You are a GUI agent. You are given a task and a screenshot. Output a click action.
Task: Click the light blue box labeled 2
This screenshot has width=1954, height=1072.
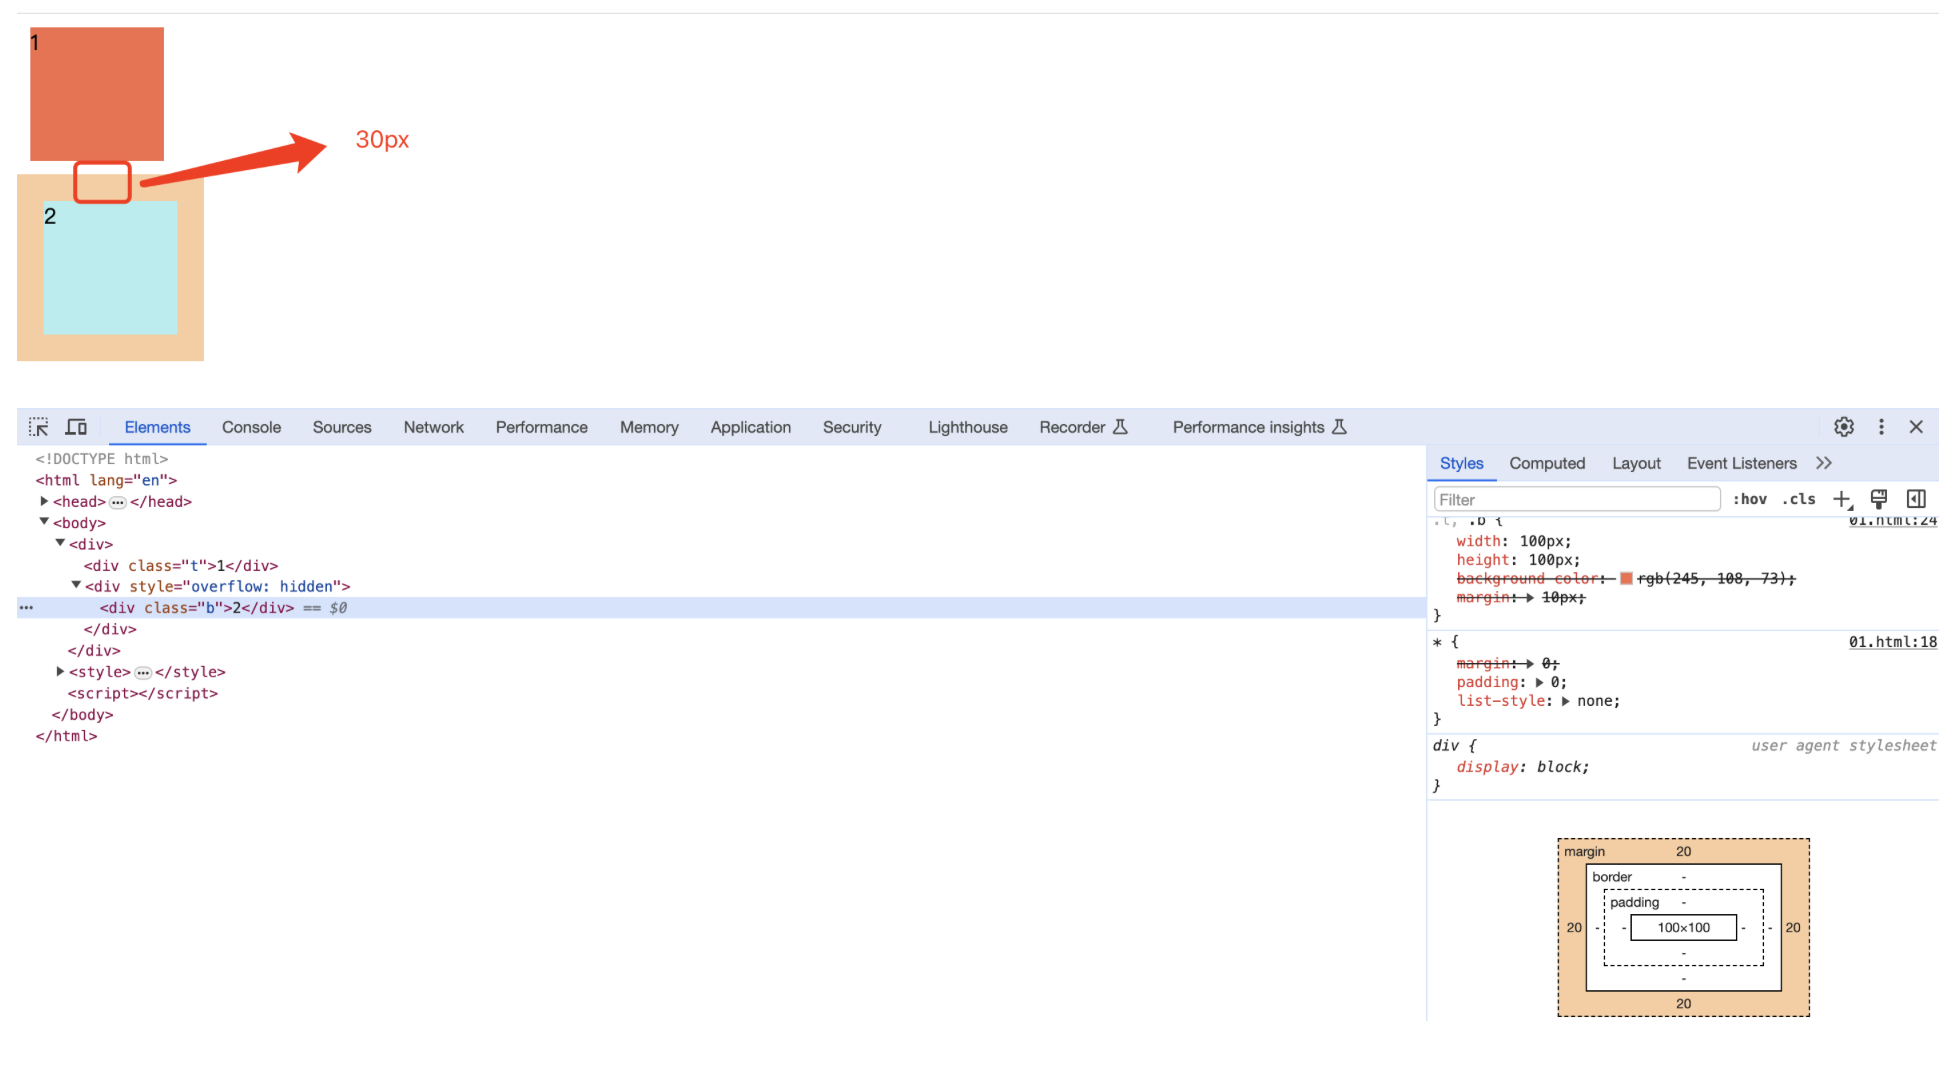tap(110, 268)
